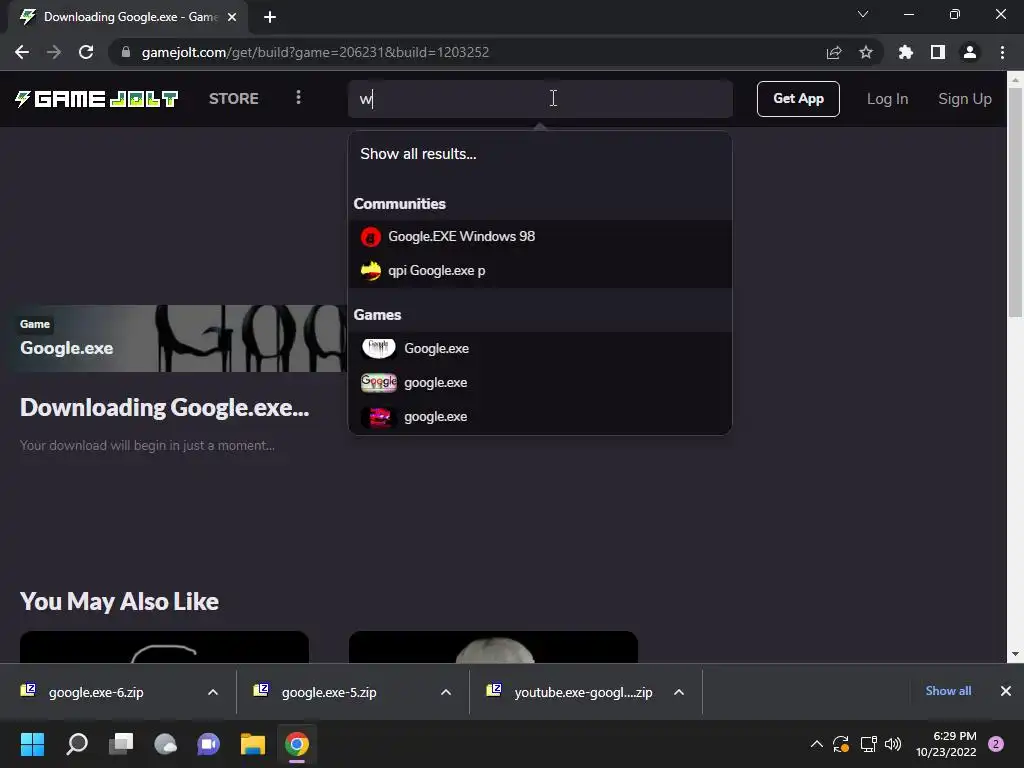View site information via the lock icon
This screenshot has height=768, width=1024.
pos(126,52)
